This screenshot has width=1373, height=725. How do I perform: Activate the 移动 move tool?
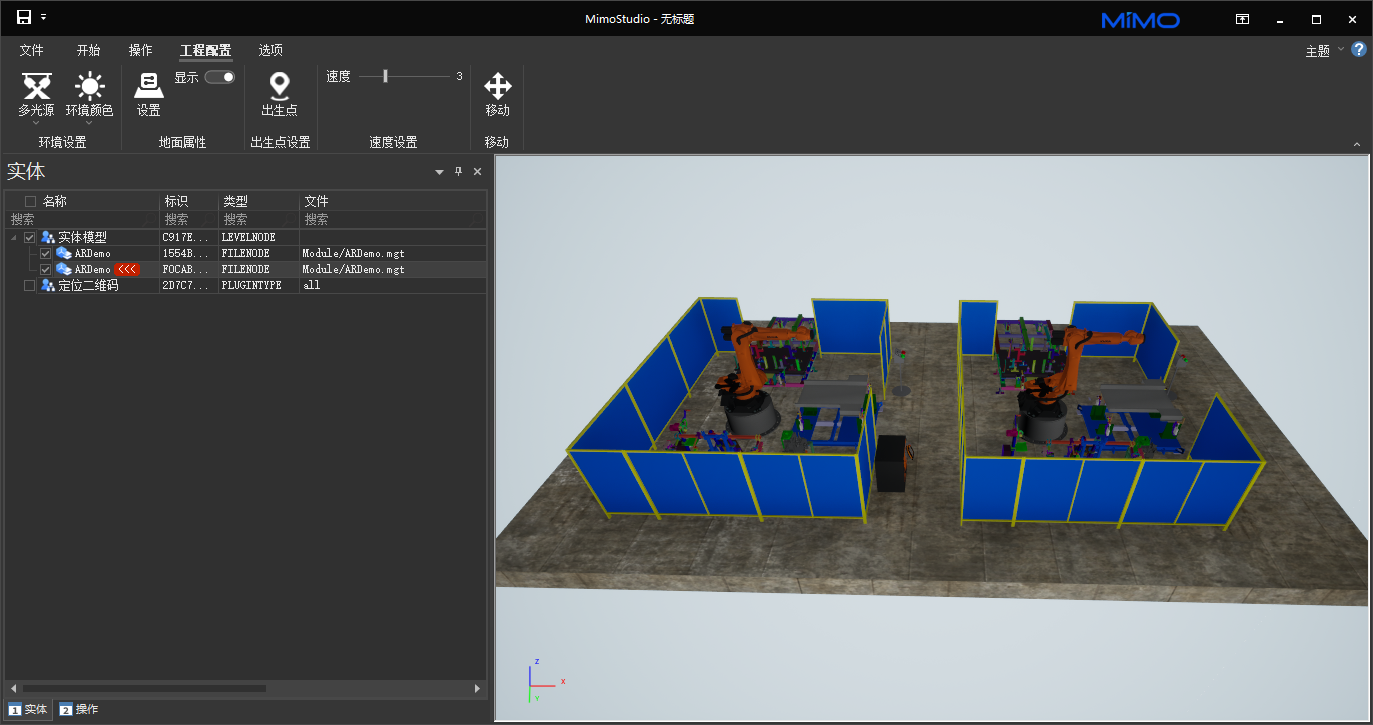(497, 88)
